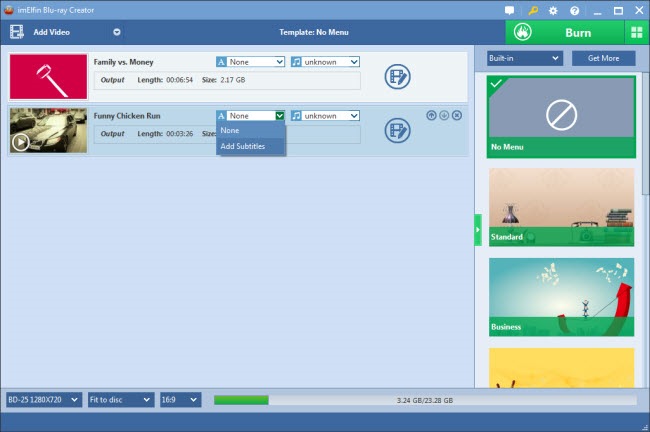Click subtitle A icon for Family vs. Money

[221, 62]
